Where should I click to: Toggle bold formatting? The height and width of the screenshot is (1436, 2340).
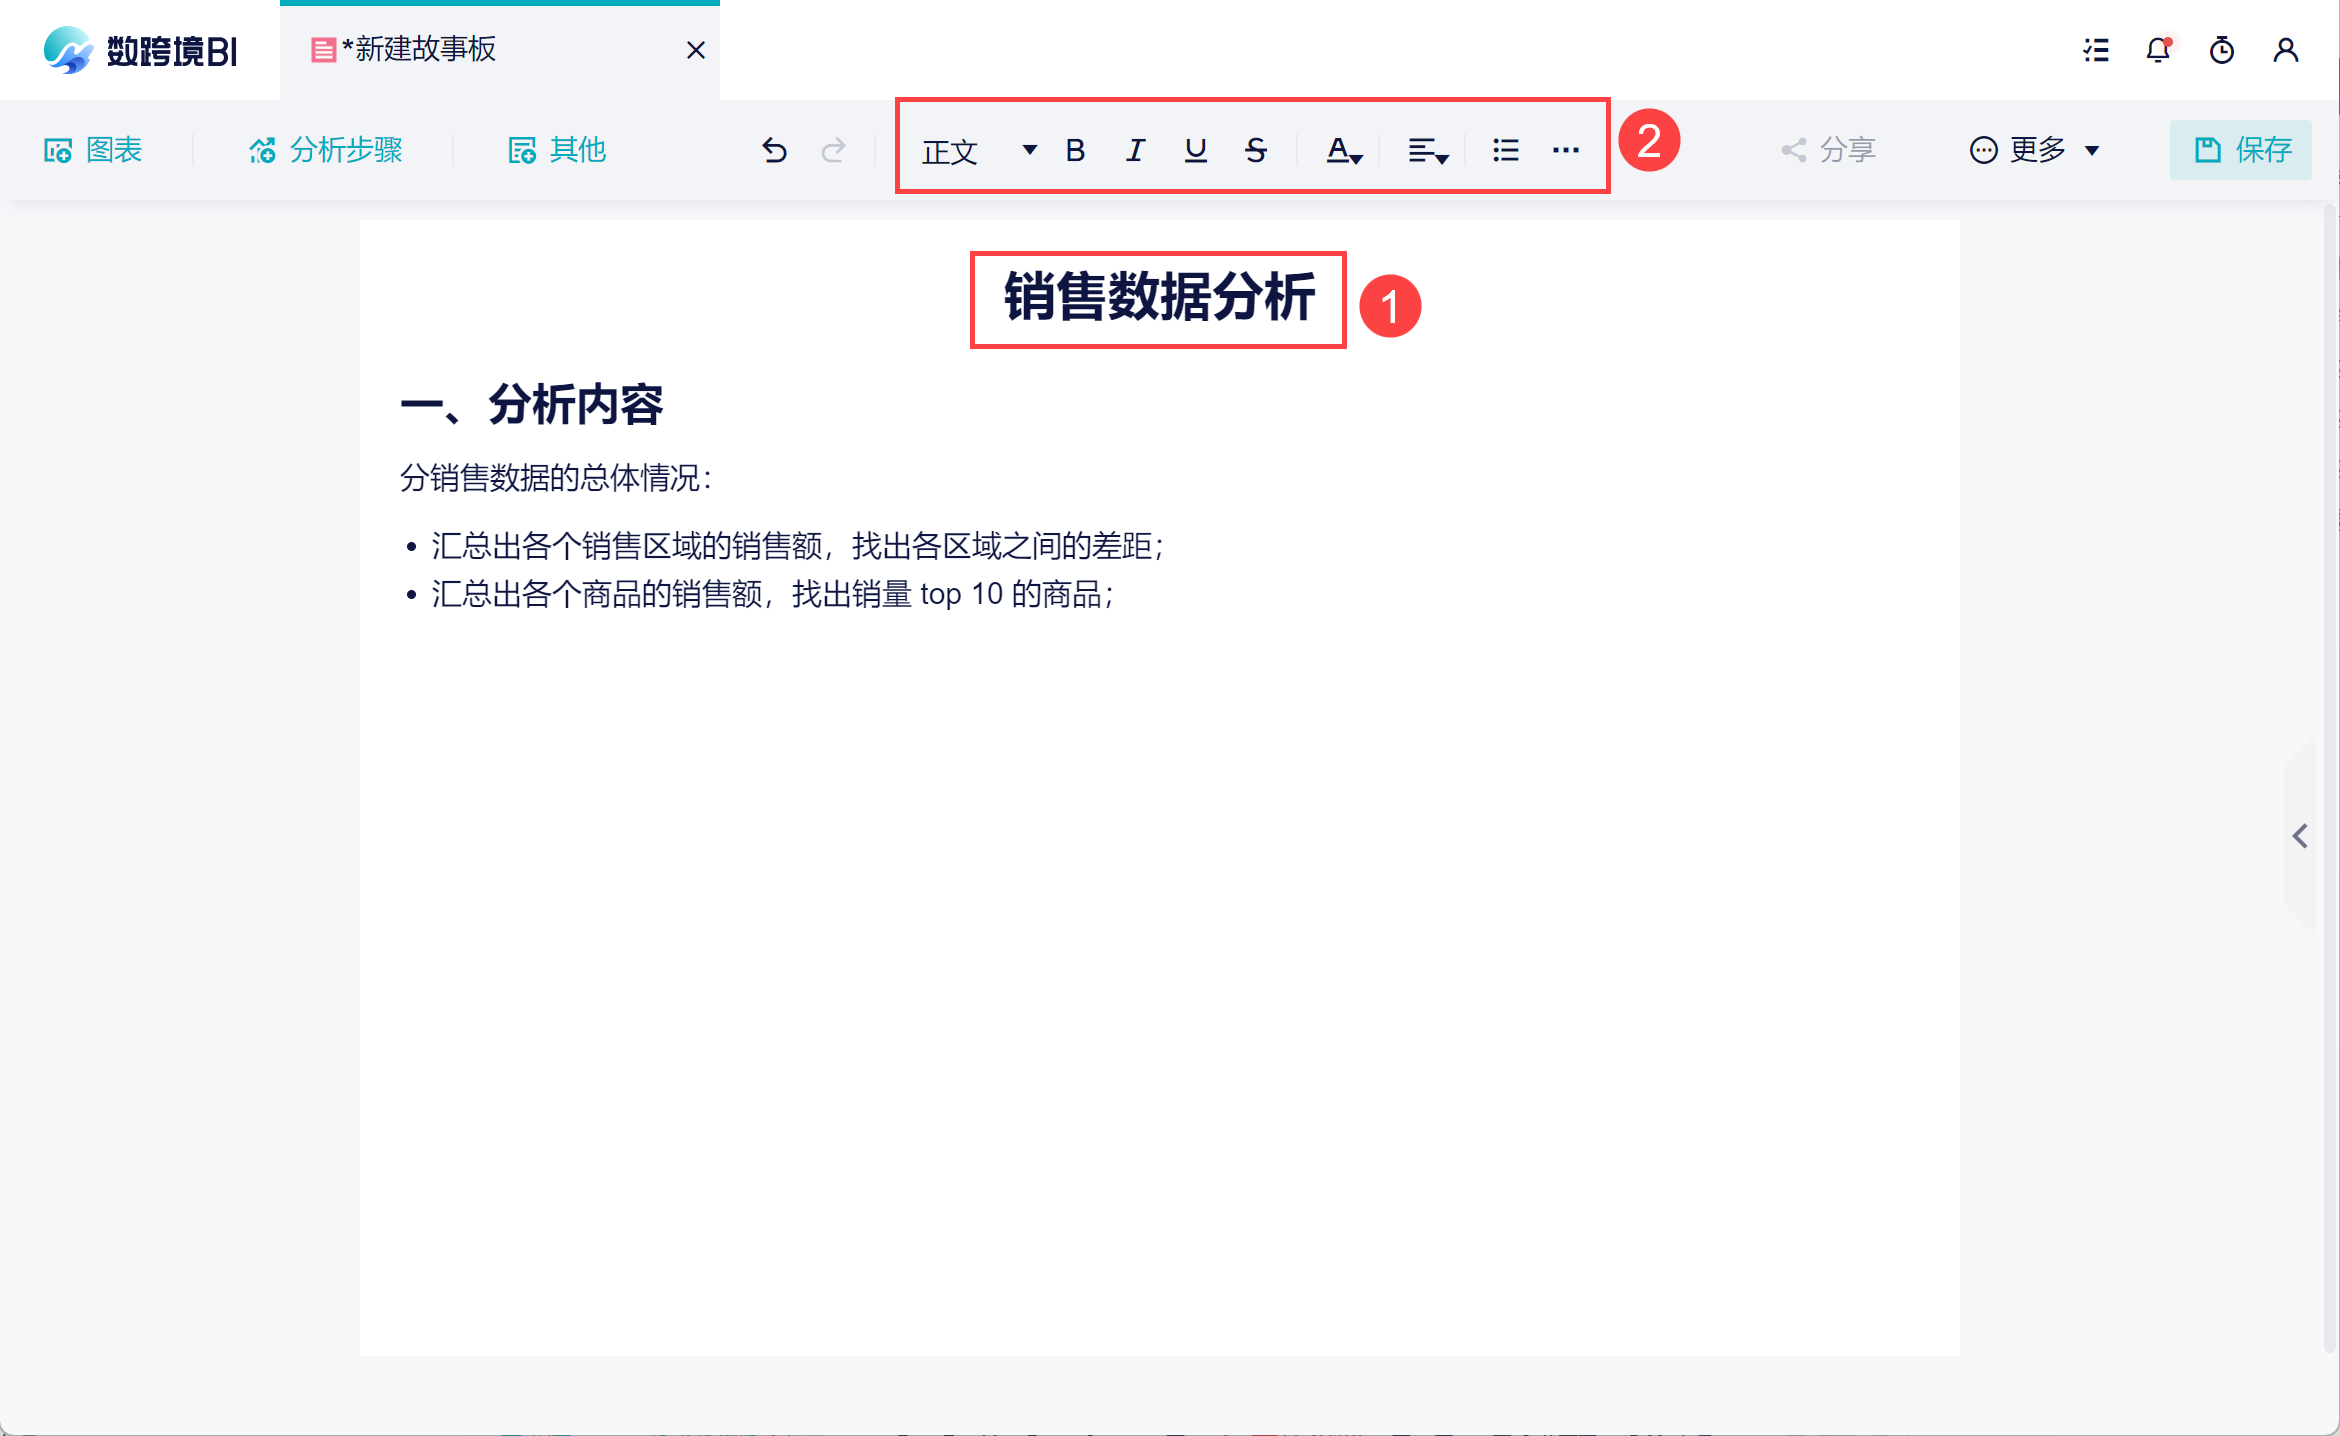click(1075, 150)
